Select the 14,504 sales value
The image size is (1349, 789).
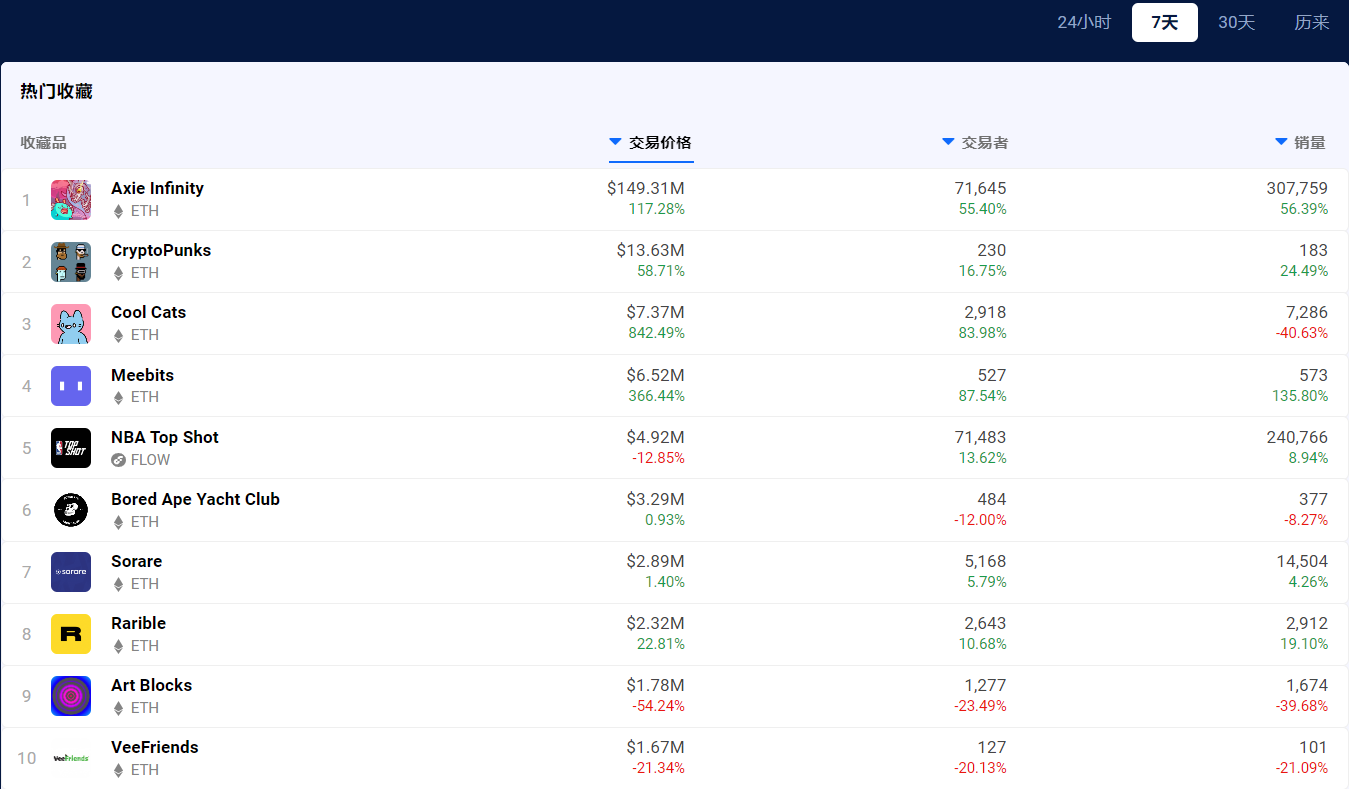1302,561
